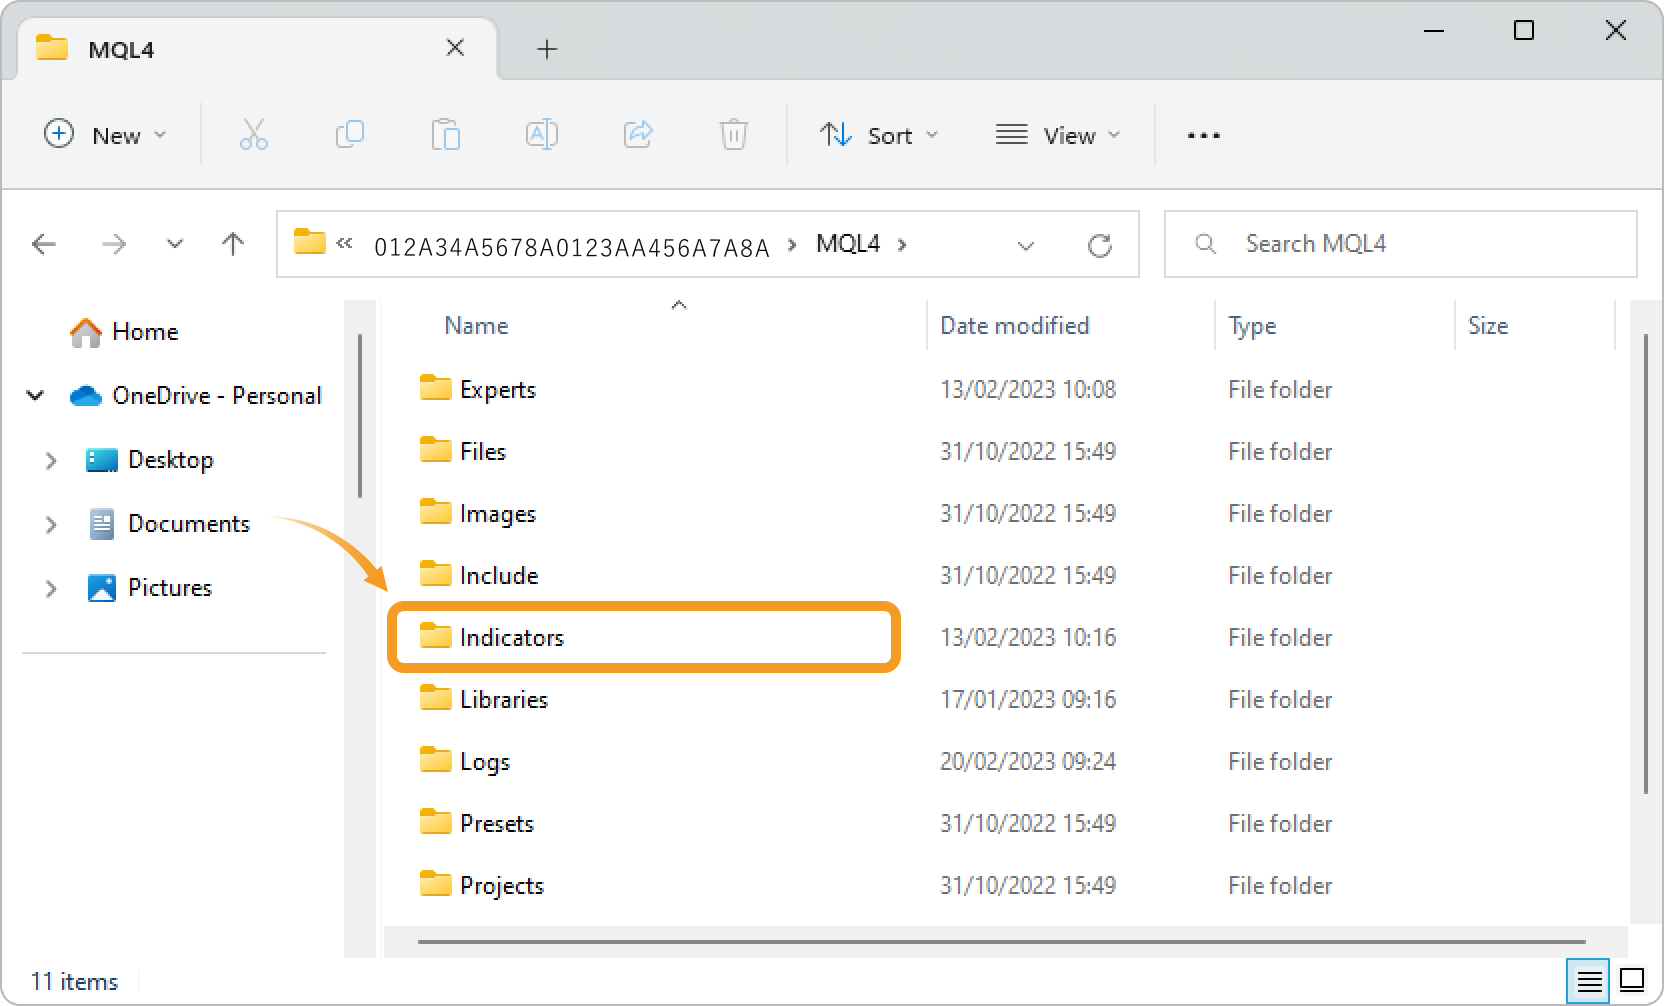This screenshot has height=1006, width=1664.
Task: Click the Paste clipboard icon
Action: click(x=446, y=134)
